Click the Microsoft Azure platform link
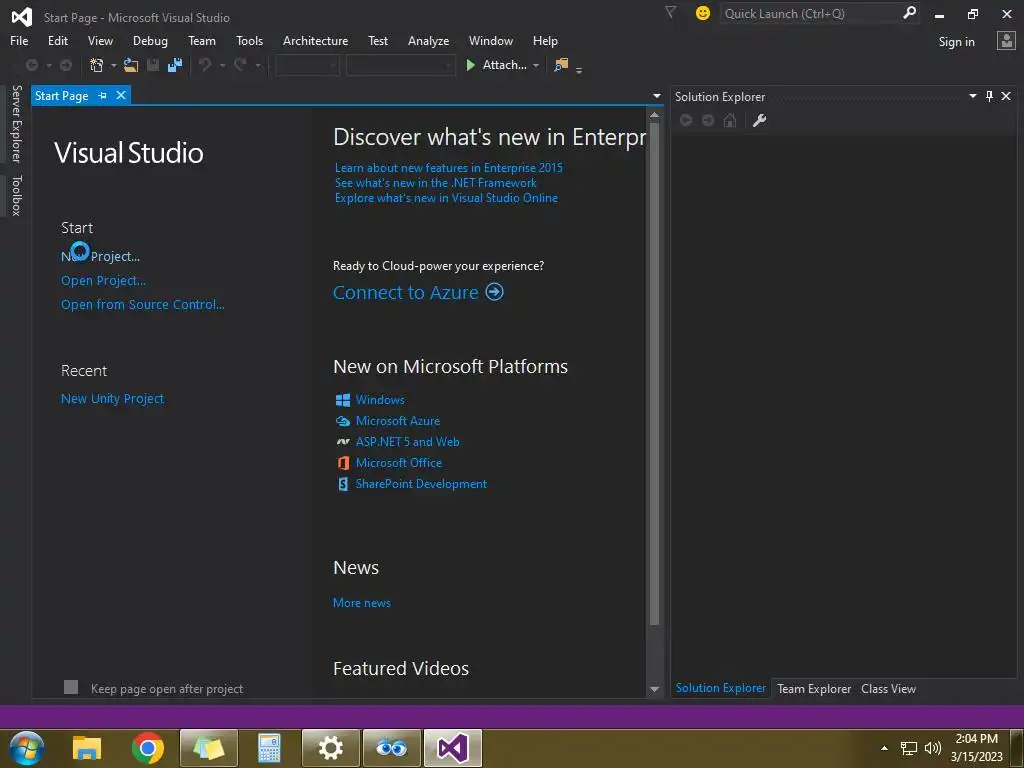1024x768 pixels. point(398,421)
